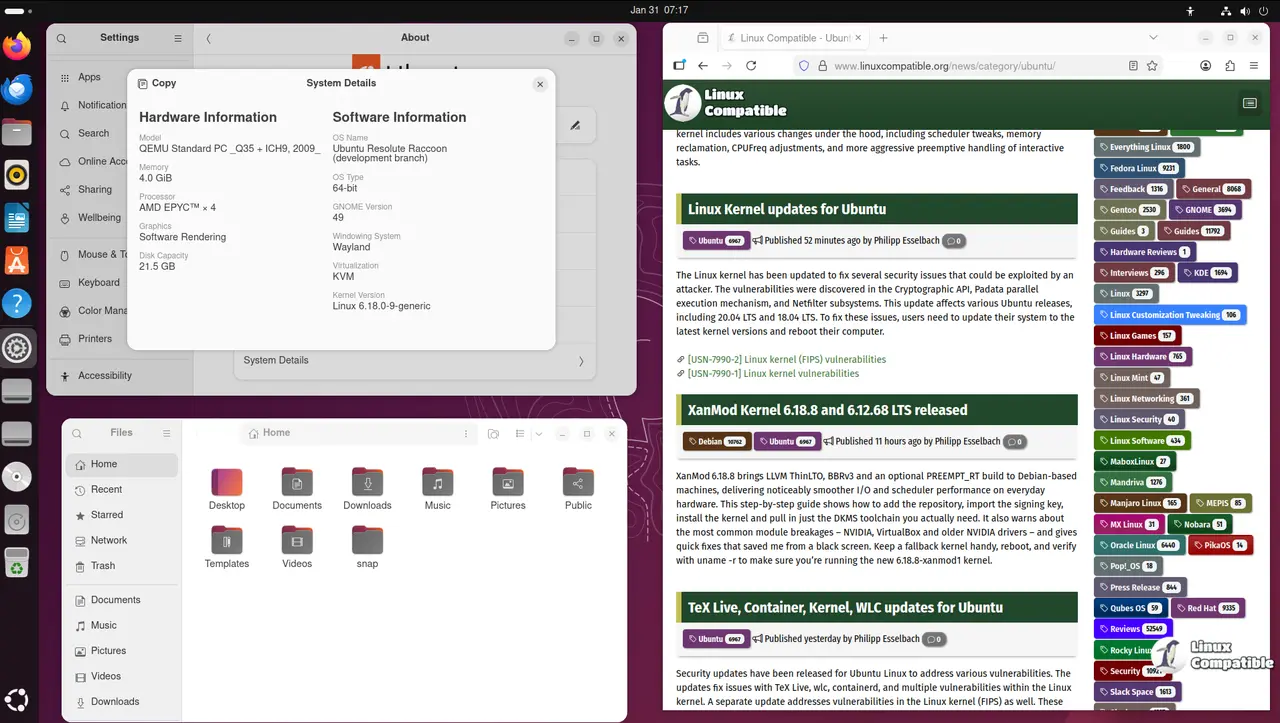Bookmark this page with the star icon
The image size is (1280, 723).
[x=1152, y=66]
